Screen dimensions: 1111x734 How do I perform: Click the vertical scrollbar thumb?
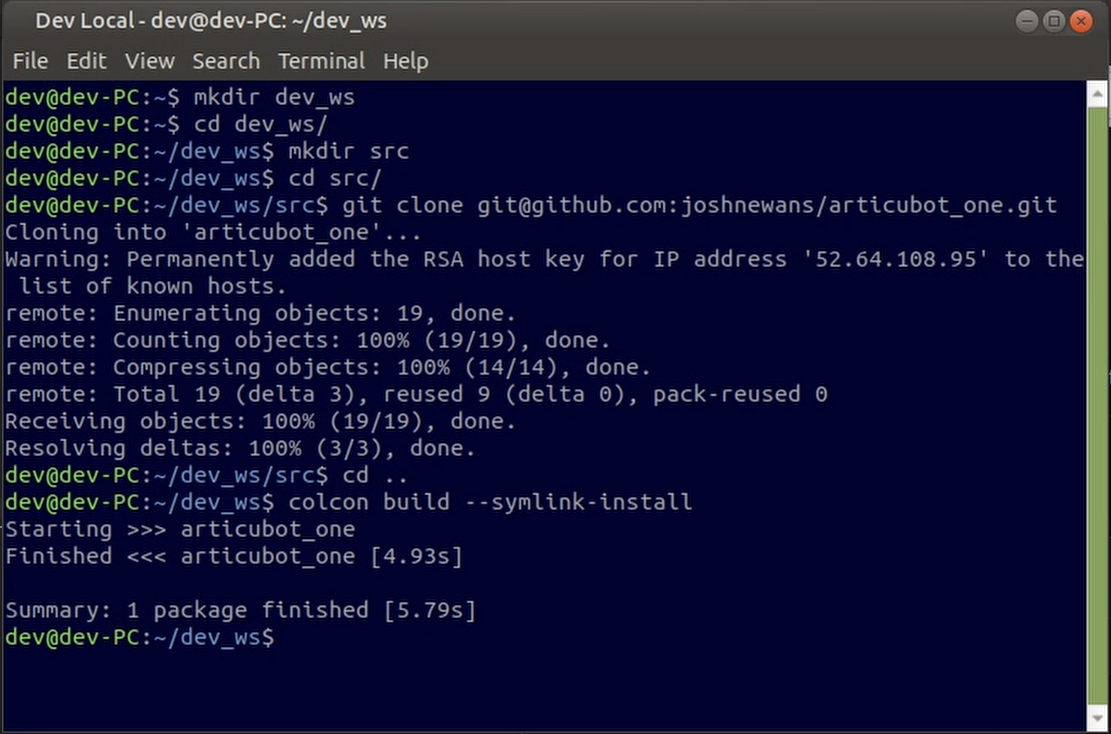tap(1097, 405)
